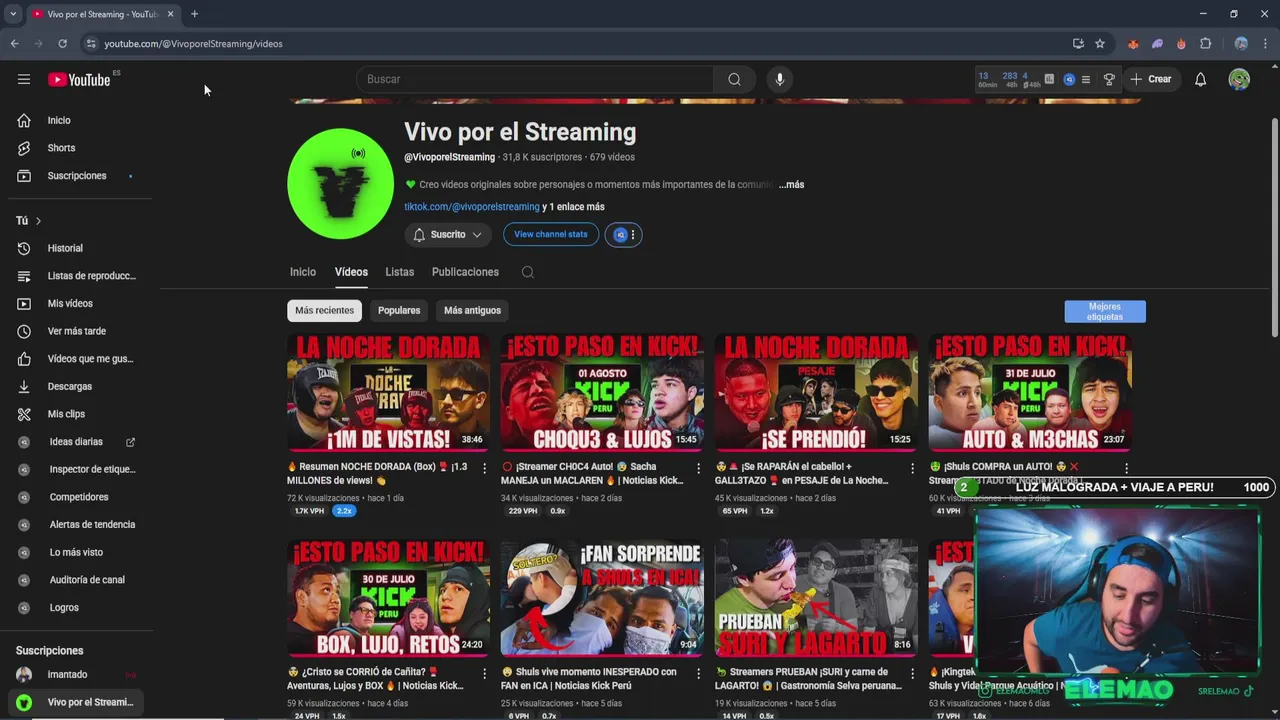Filter videos by Más recientes
This screenshot has width=1280, height=720.
point(324,310)
